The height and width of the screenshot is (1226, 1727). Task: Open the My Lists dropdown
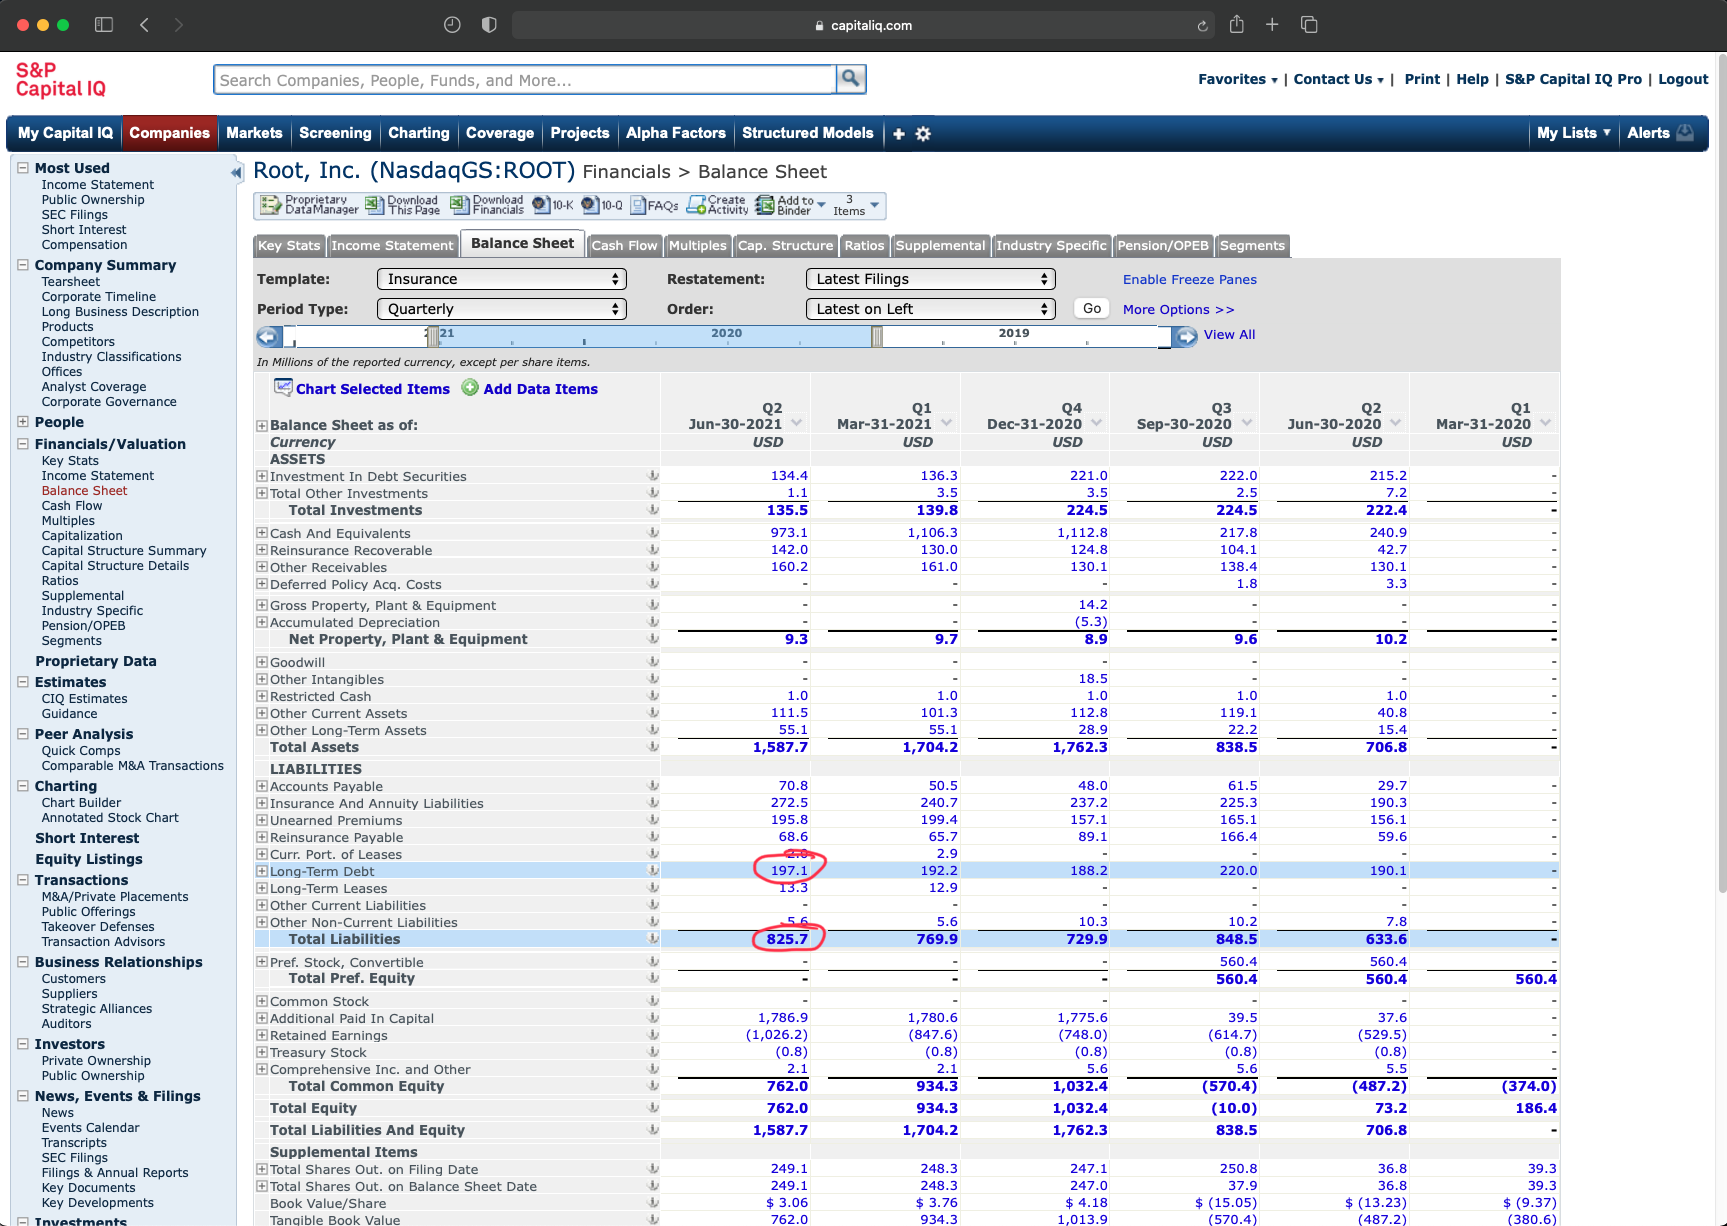[x=1574, y=133]
